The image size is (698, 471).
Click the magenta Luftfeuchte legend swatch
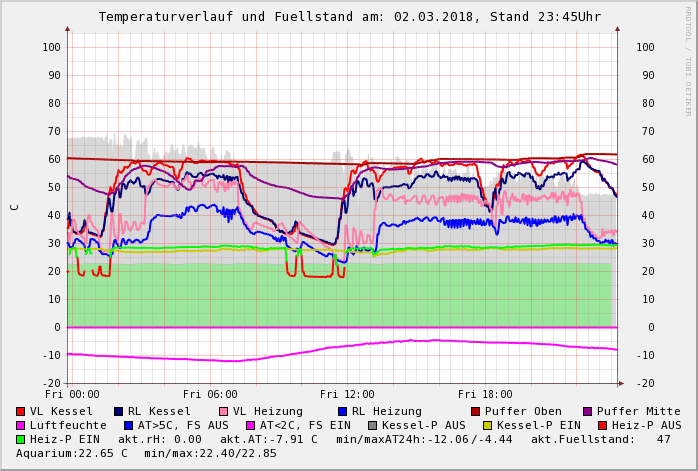pos(20,425)
